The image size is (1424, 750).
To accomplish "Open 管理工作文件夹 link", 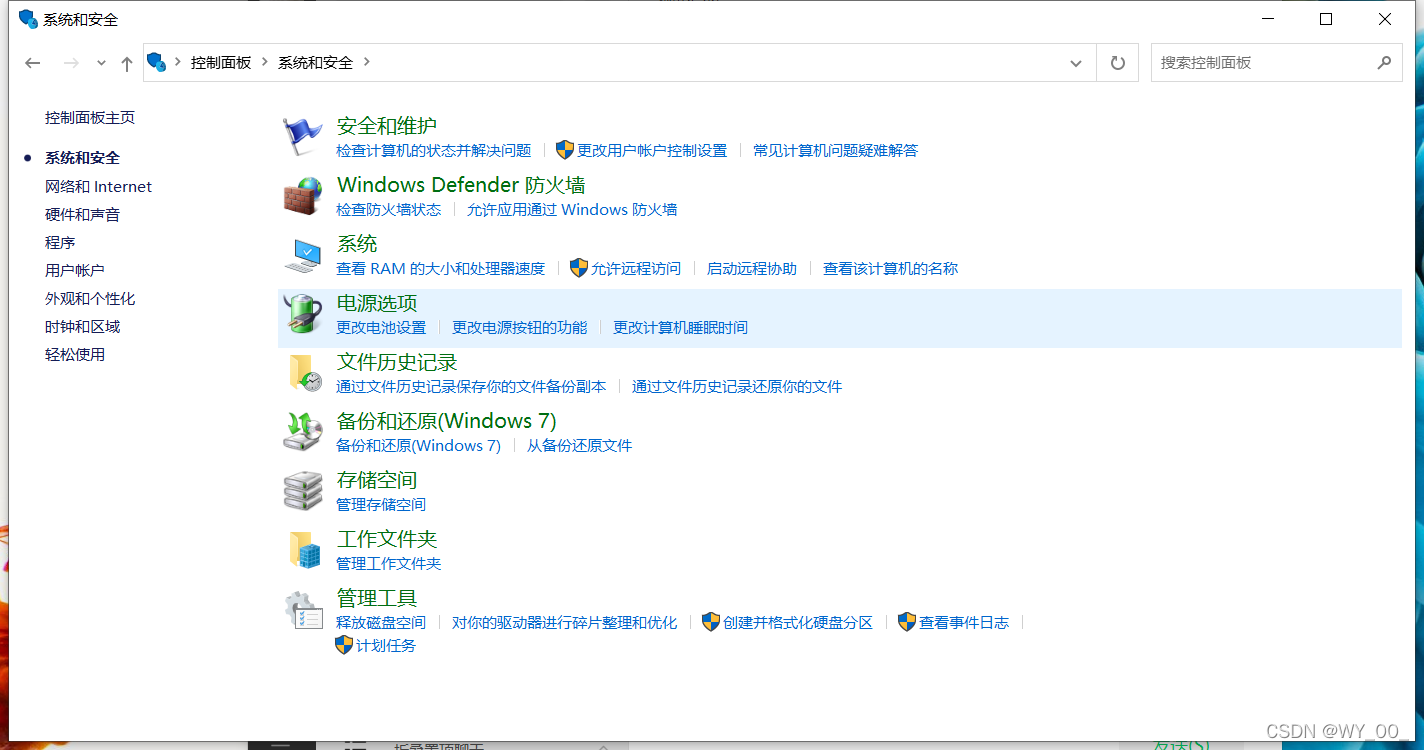I will pyautogui.click(x=389, y=563).
